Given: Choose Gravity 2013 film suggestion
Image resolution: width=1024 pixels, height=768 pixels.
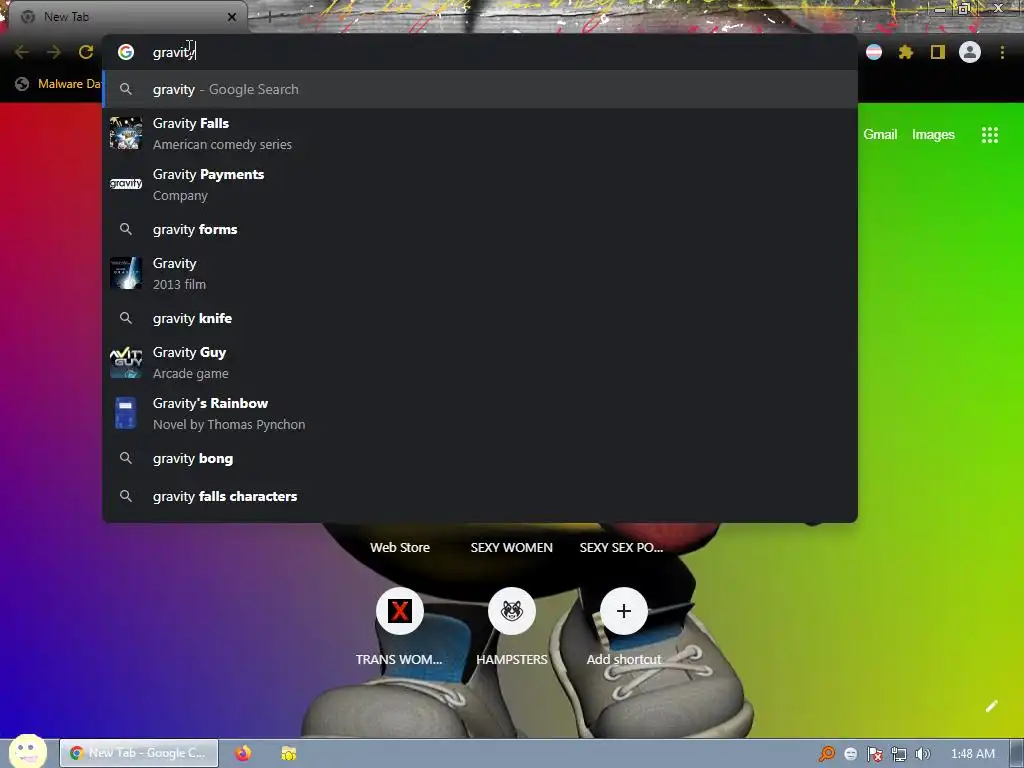Looking at the screenshot, I should point(479,273).
